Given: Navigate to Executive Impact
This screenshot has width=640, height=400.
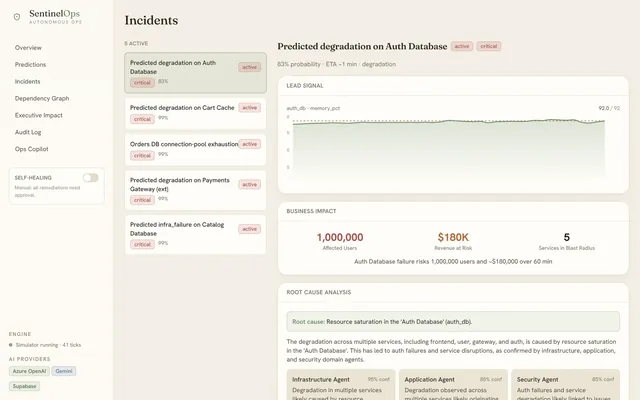Looking at the screenshot, I should [x=38, y=115].
